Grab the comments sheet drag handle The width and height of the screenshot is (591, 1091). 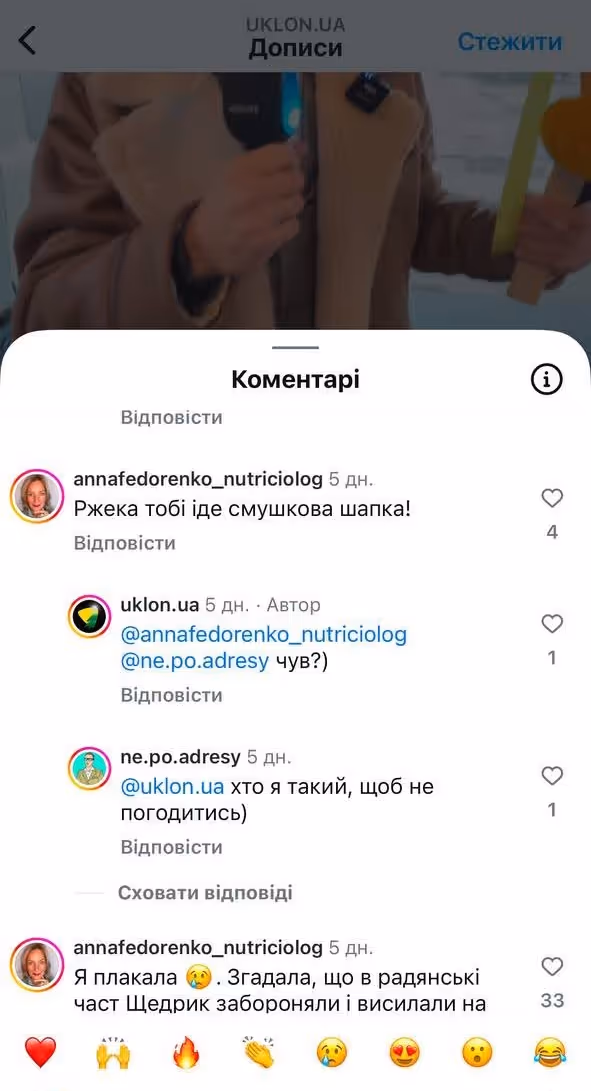(x=295, y=347)
